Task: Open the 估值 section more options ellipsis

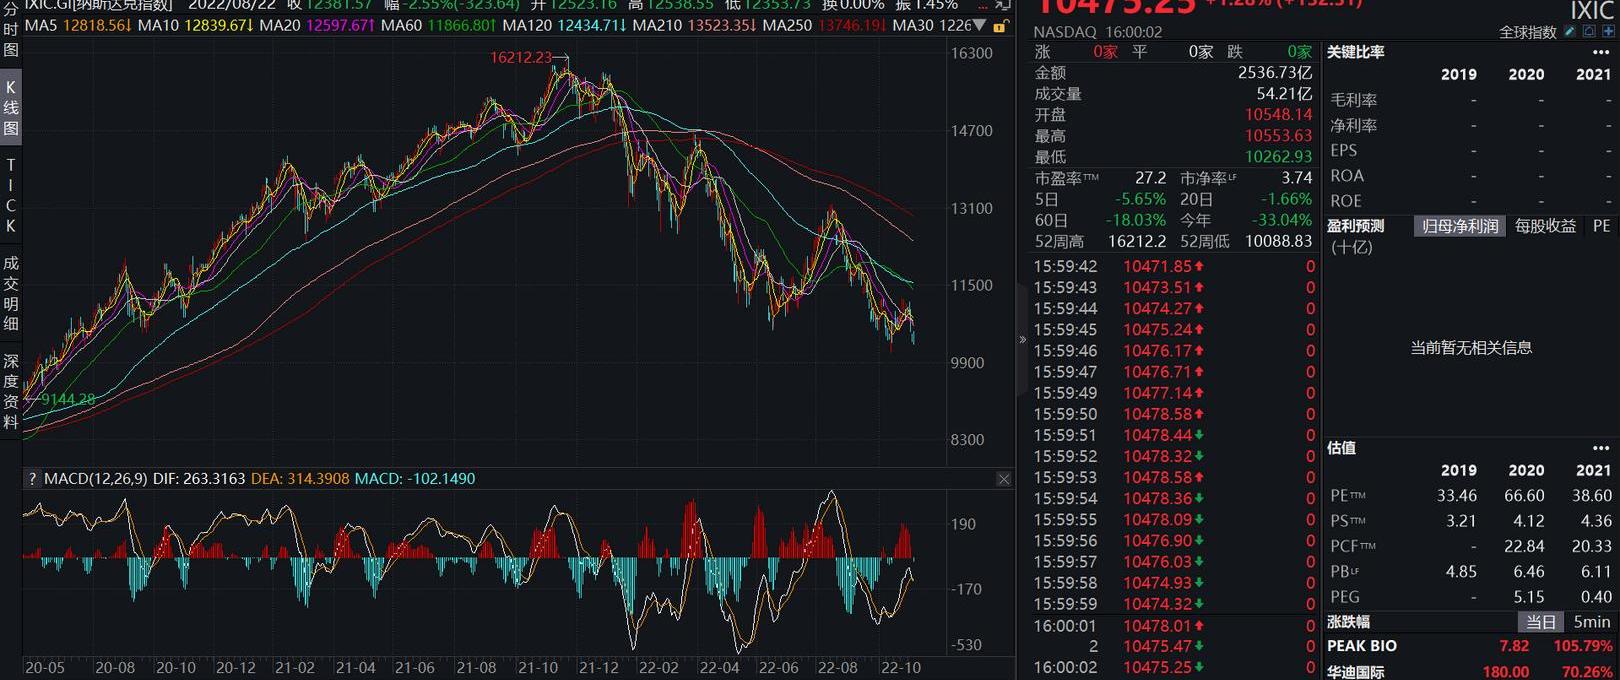Action: point(1601,448)
